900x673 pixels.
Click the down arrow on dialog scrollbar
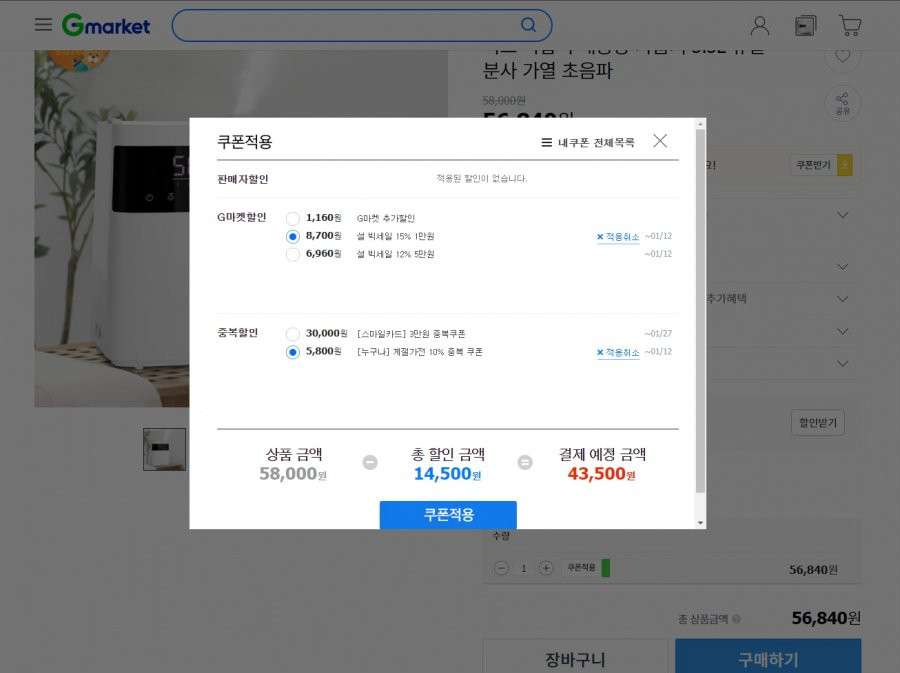[700, 523]
